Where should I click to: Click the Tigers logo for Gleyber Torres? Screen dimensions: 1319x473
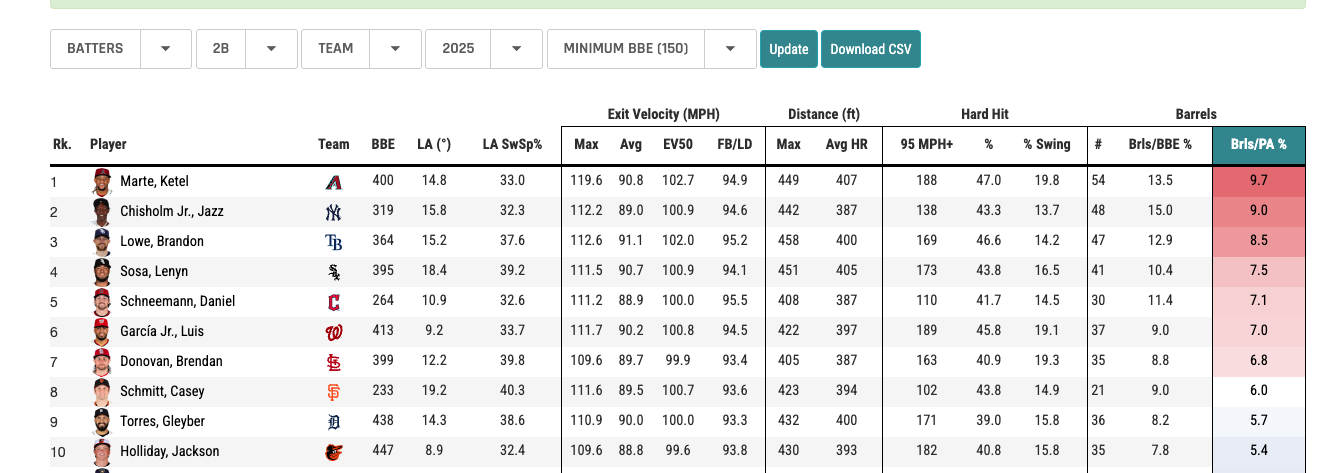334,422
